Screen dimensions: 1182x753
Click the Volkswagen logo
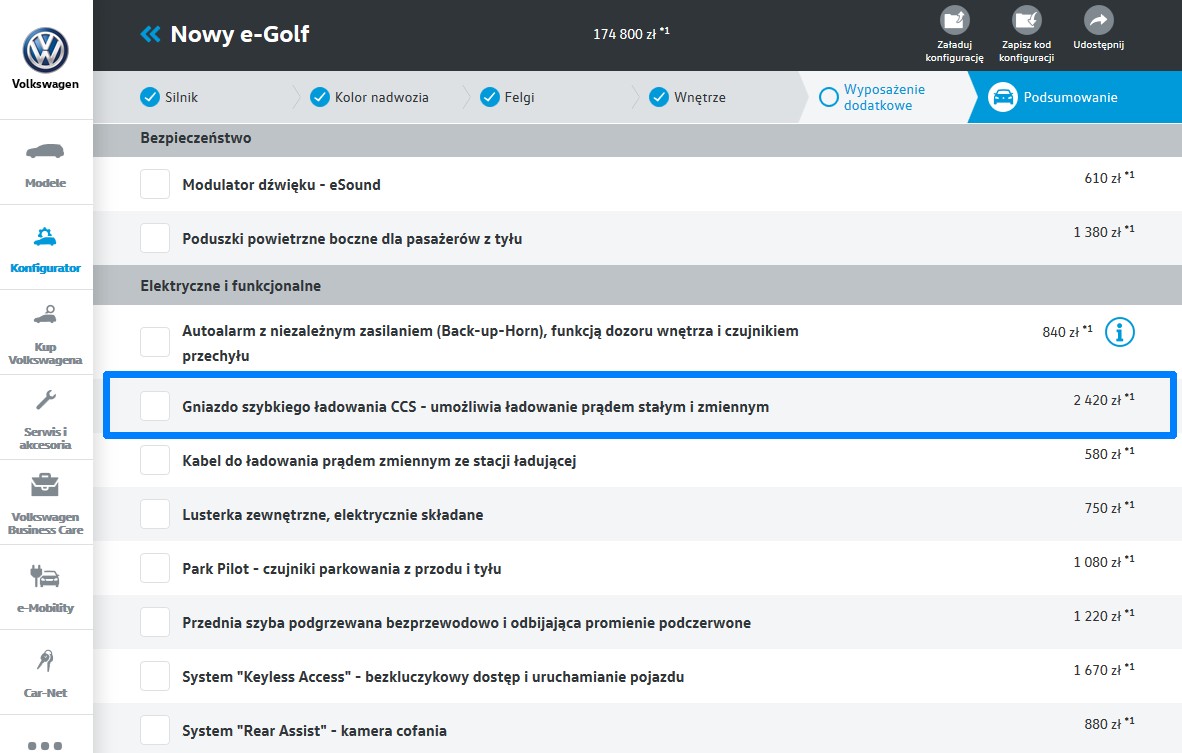click(45, 51)
